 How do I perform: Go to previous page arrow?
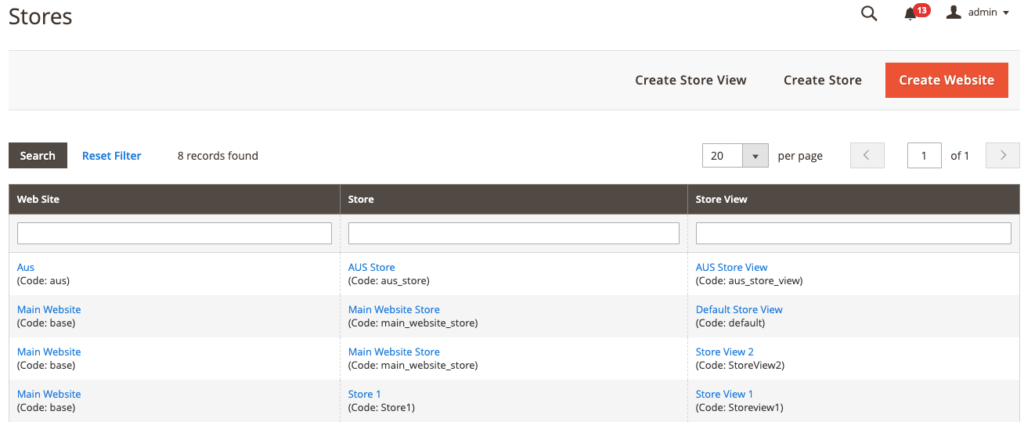[x=867, y=156]
